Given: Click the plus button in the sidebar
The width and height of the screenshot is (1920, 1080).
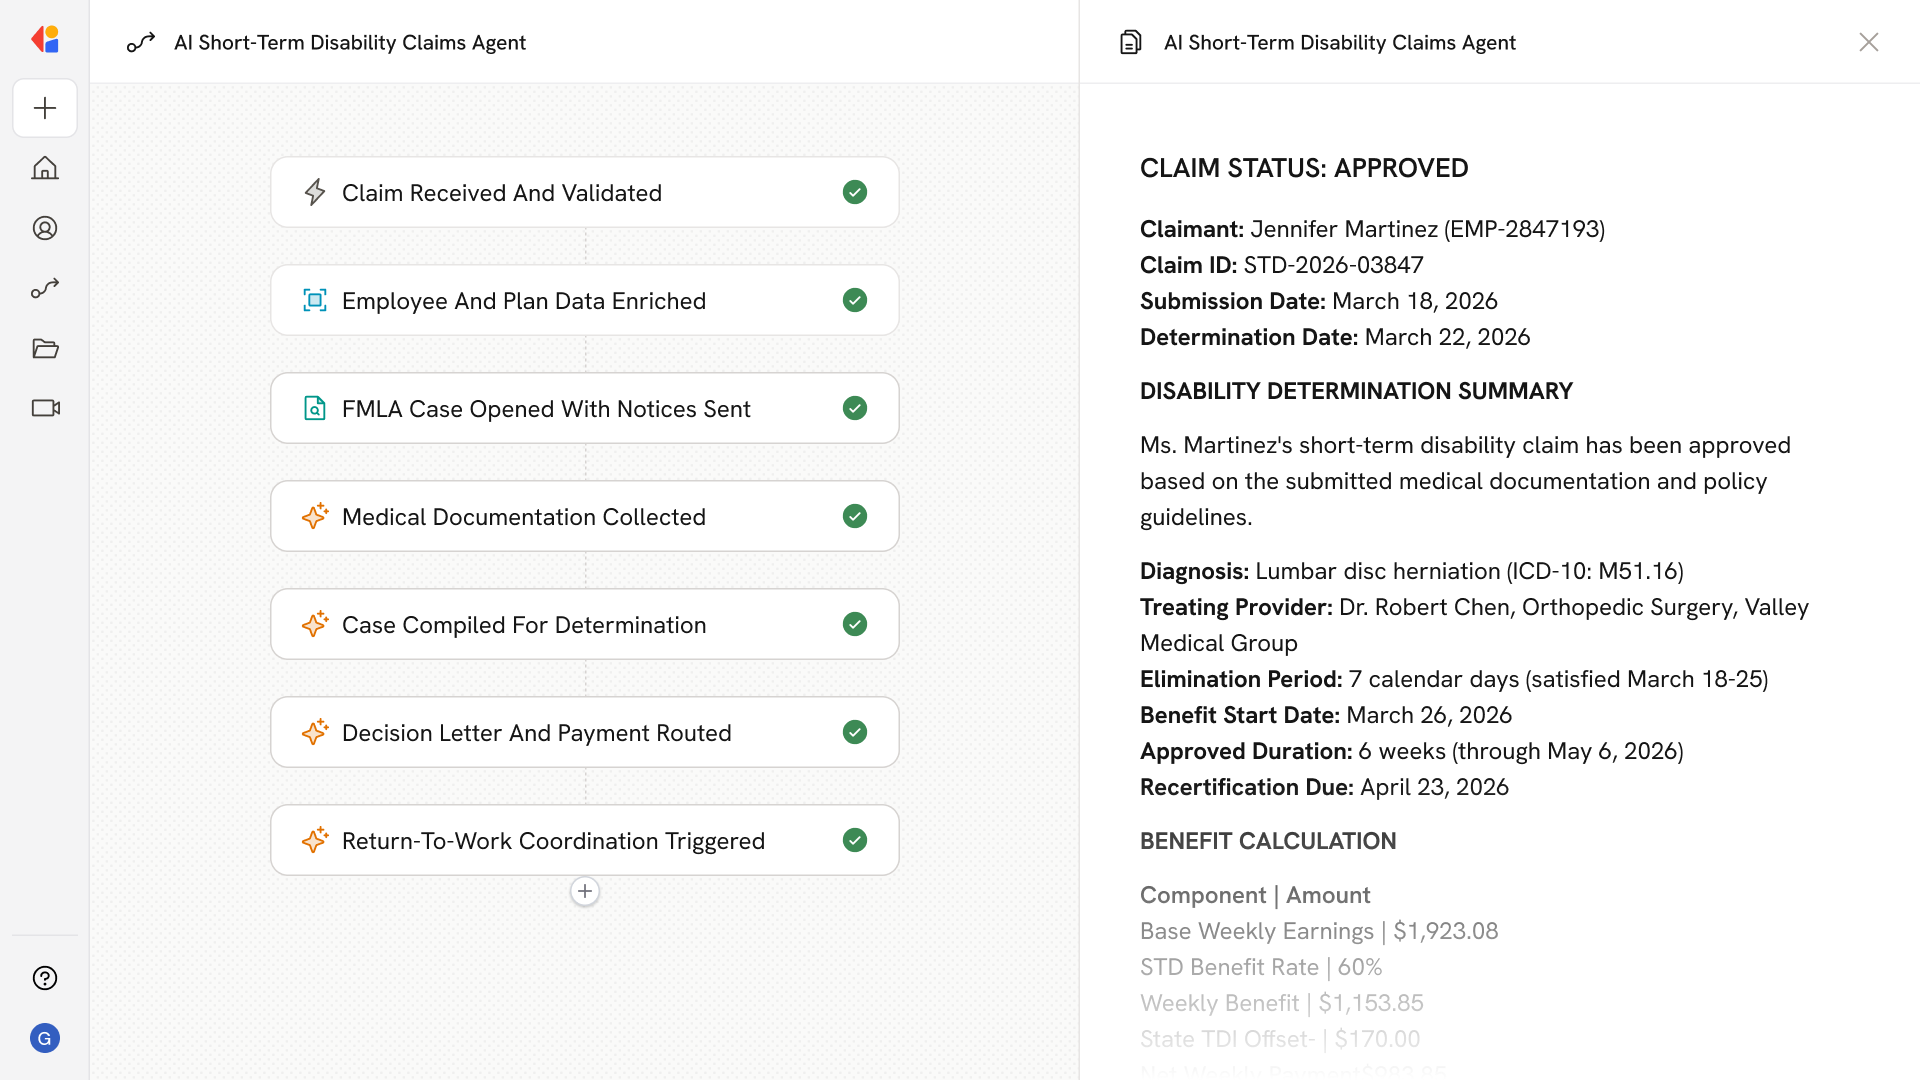Looking at the screenshot, I should click(x=45, y=108).
